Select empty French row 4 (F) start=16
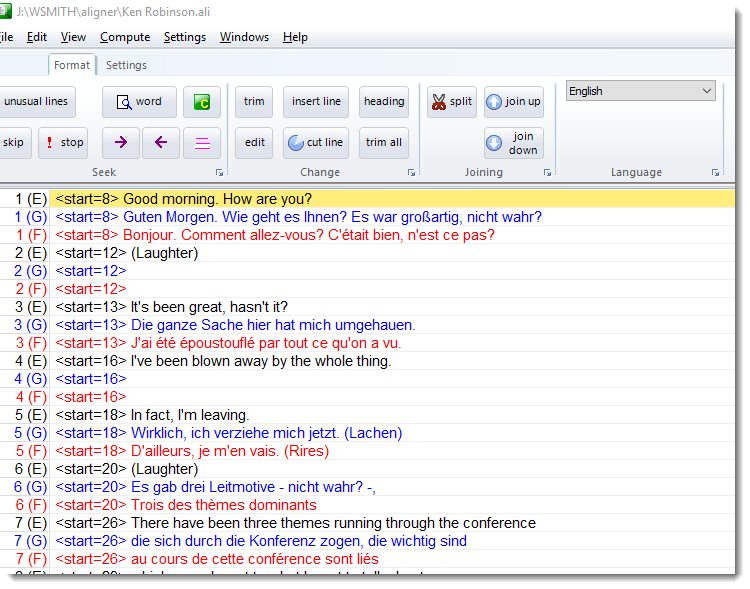Viewport: 750px width, 589px height. tap(367, 397)
